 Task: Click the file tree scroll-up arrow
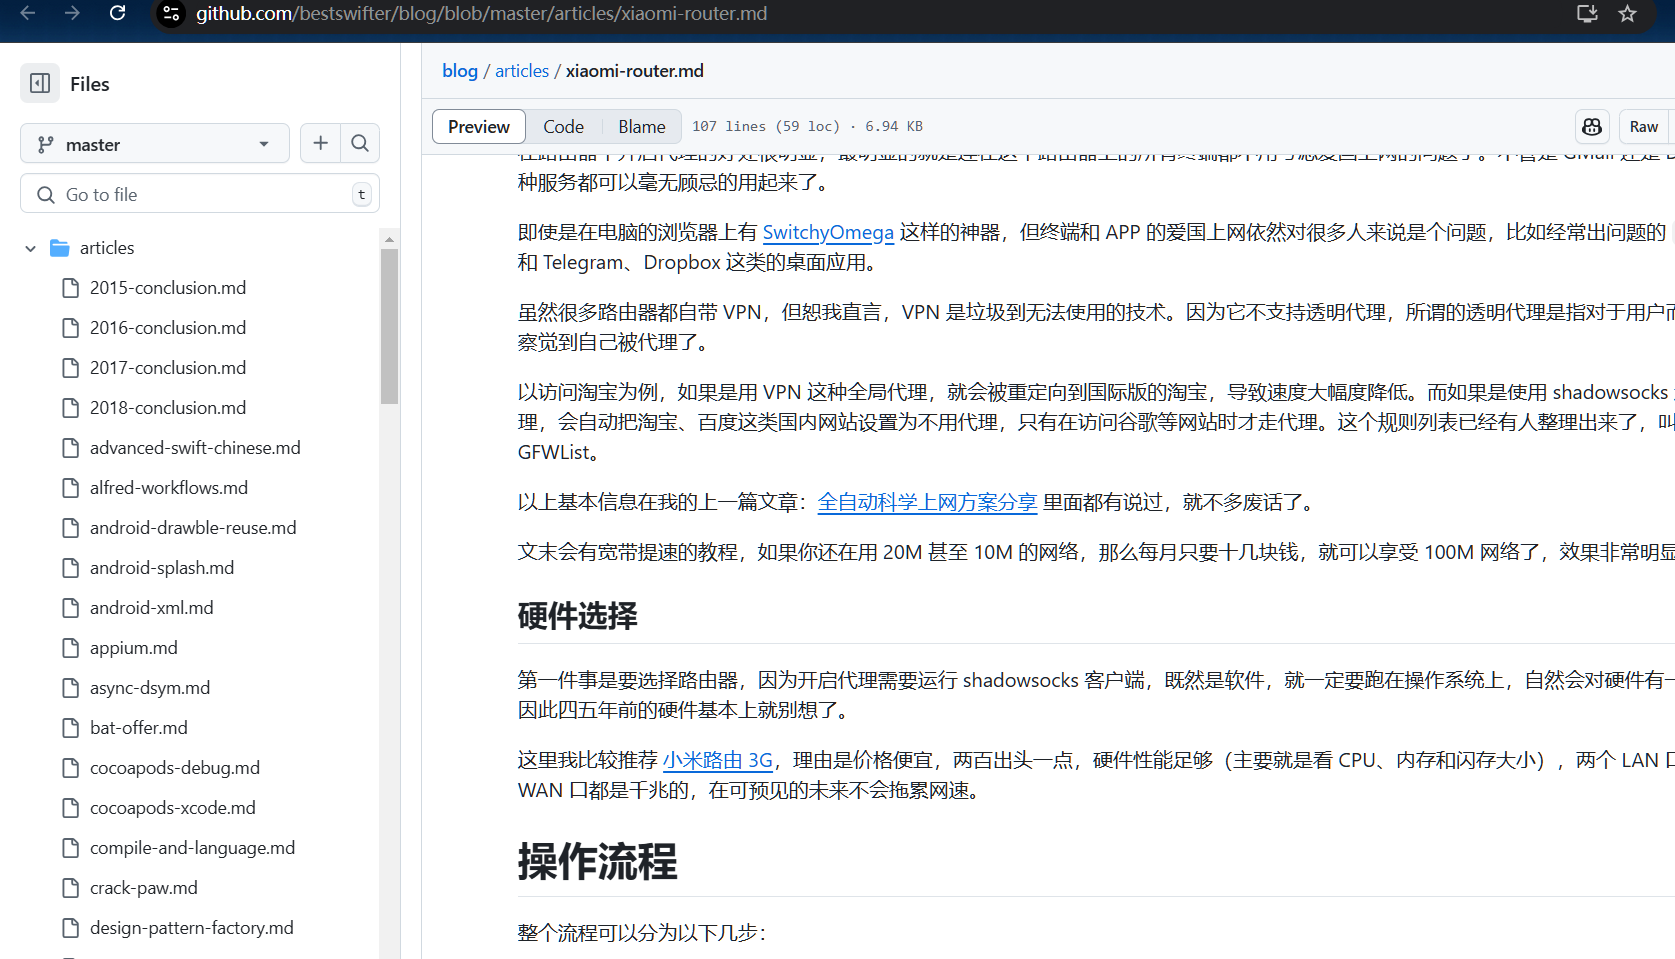(389, 239)
